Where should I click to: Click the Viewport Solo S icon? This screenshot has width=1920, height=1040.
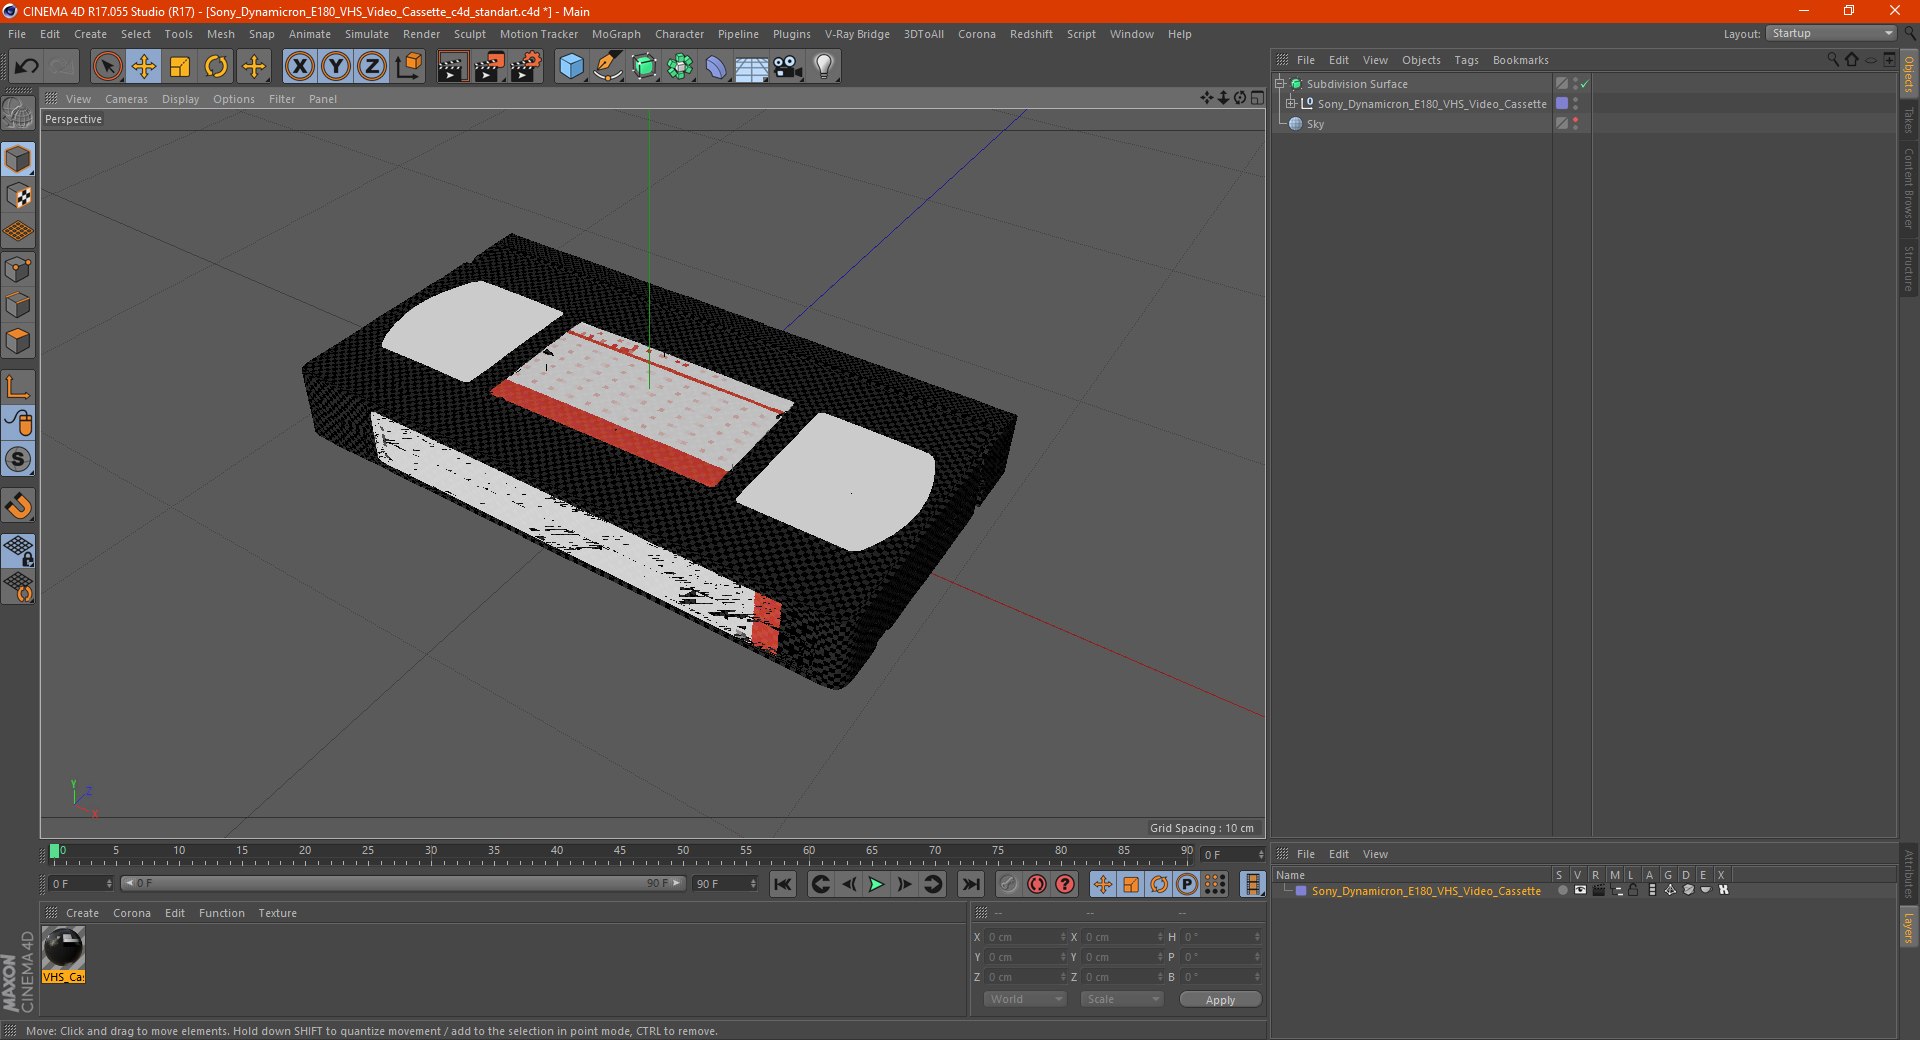point(18,459)
